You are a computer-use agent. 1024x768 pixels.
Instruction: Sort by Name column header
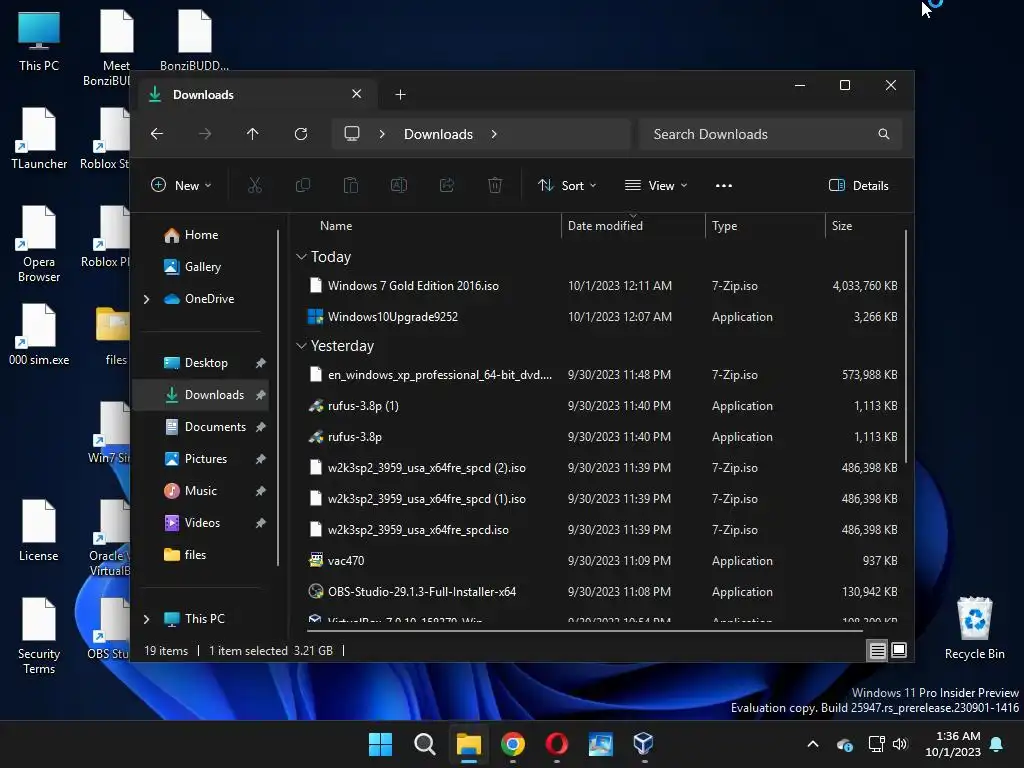pyautogui.click(x=336, y=226)
